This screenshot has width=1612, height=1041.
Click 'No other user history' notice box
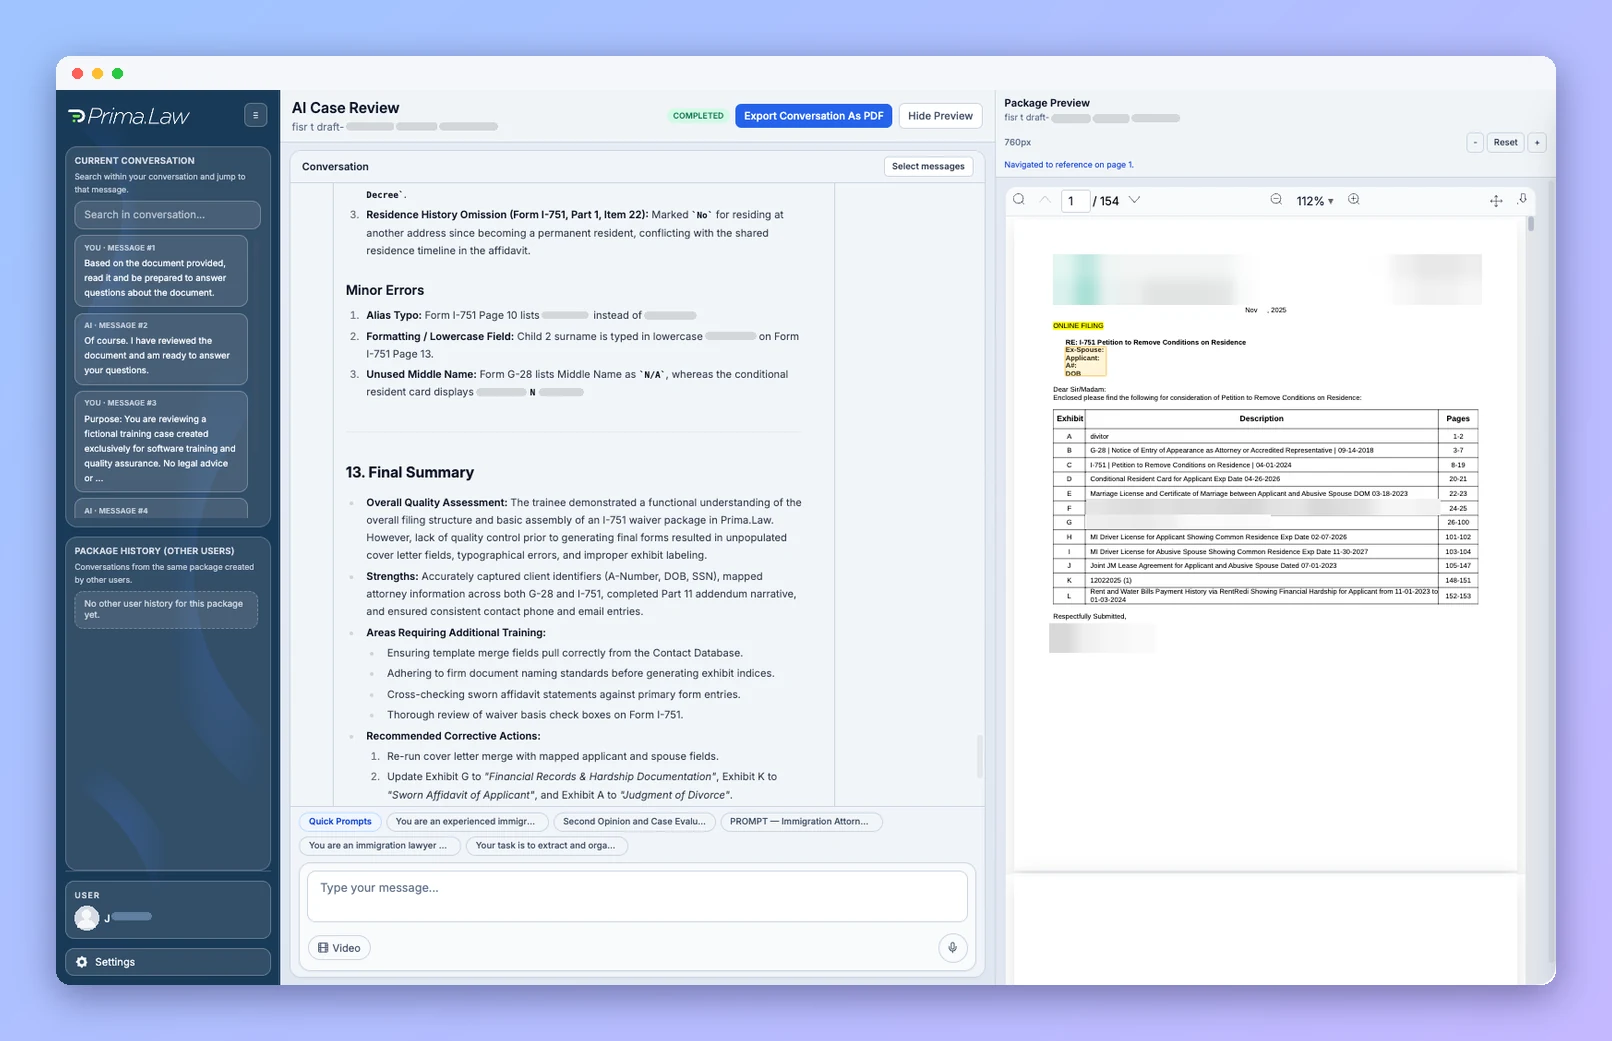click(x=166, y=610)
